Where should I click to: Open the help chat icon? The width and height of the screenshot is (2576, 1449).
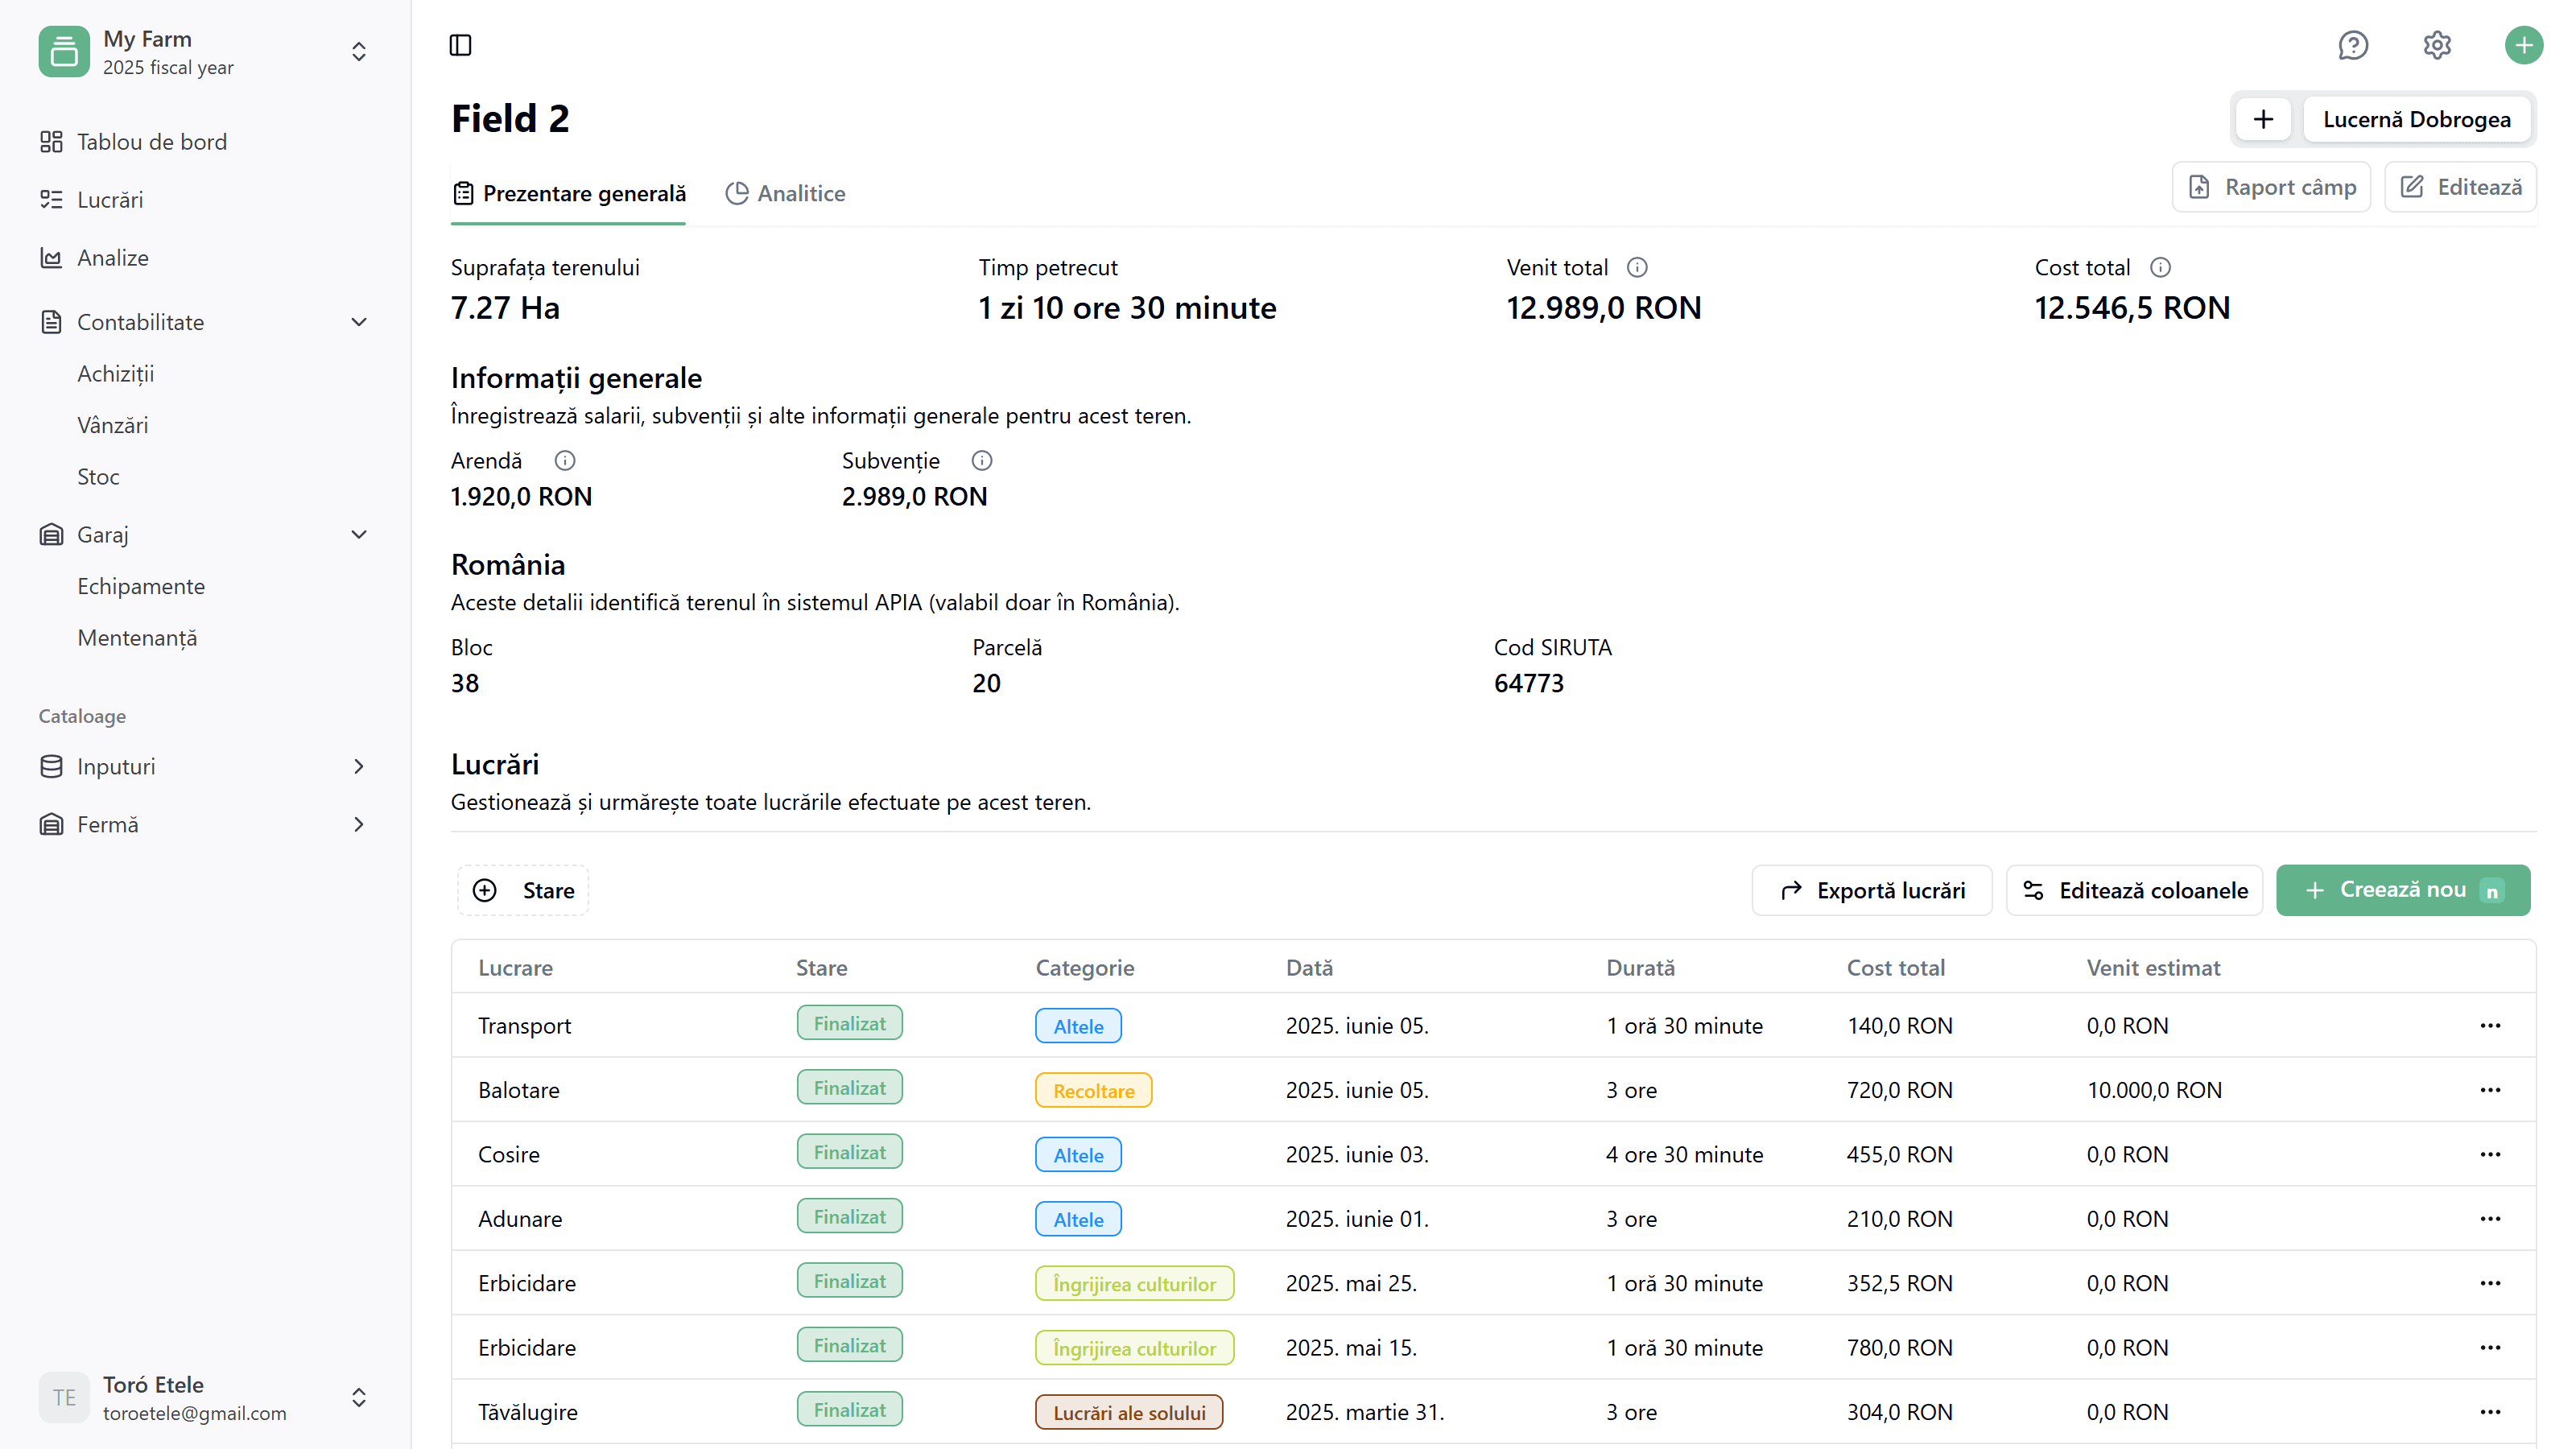pos(2352,45)
